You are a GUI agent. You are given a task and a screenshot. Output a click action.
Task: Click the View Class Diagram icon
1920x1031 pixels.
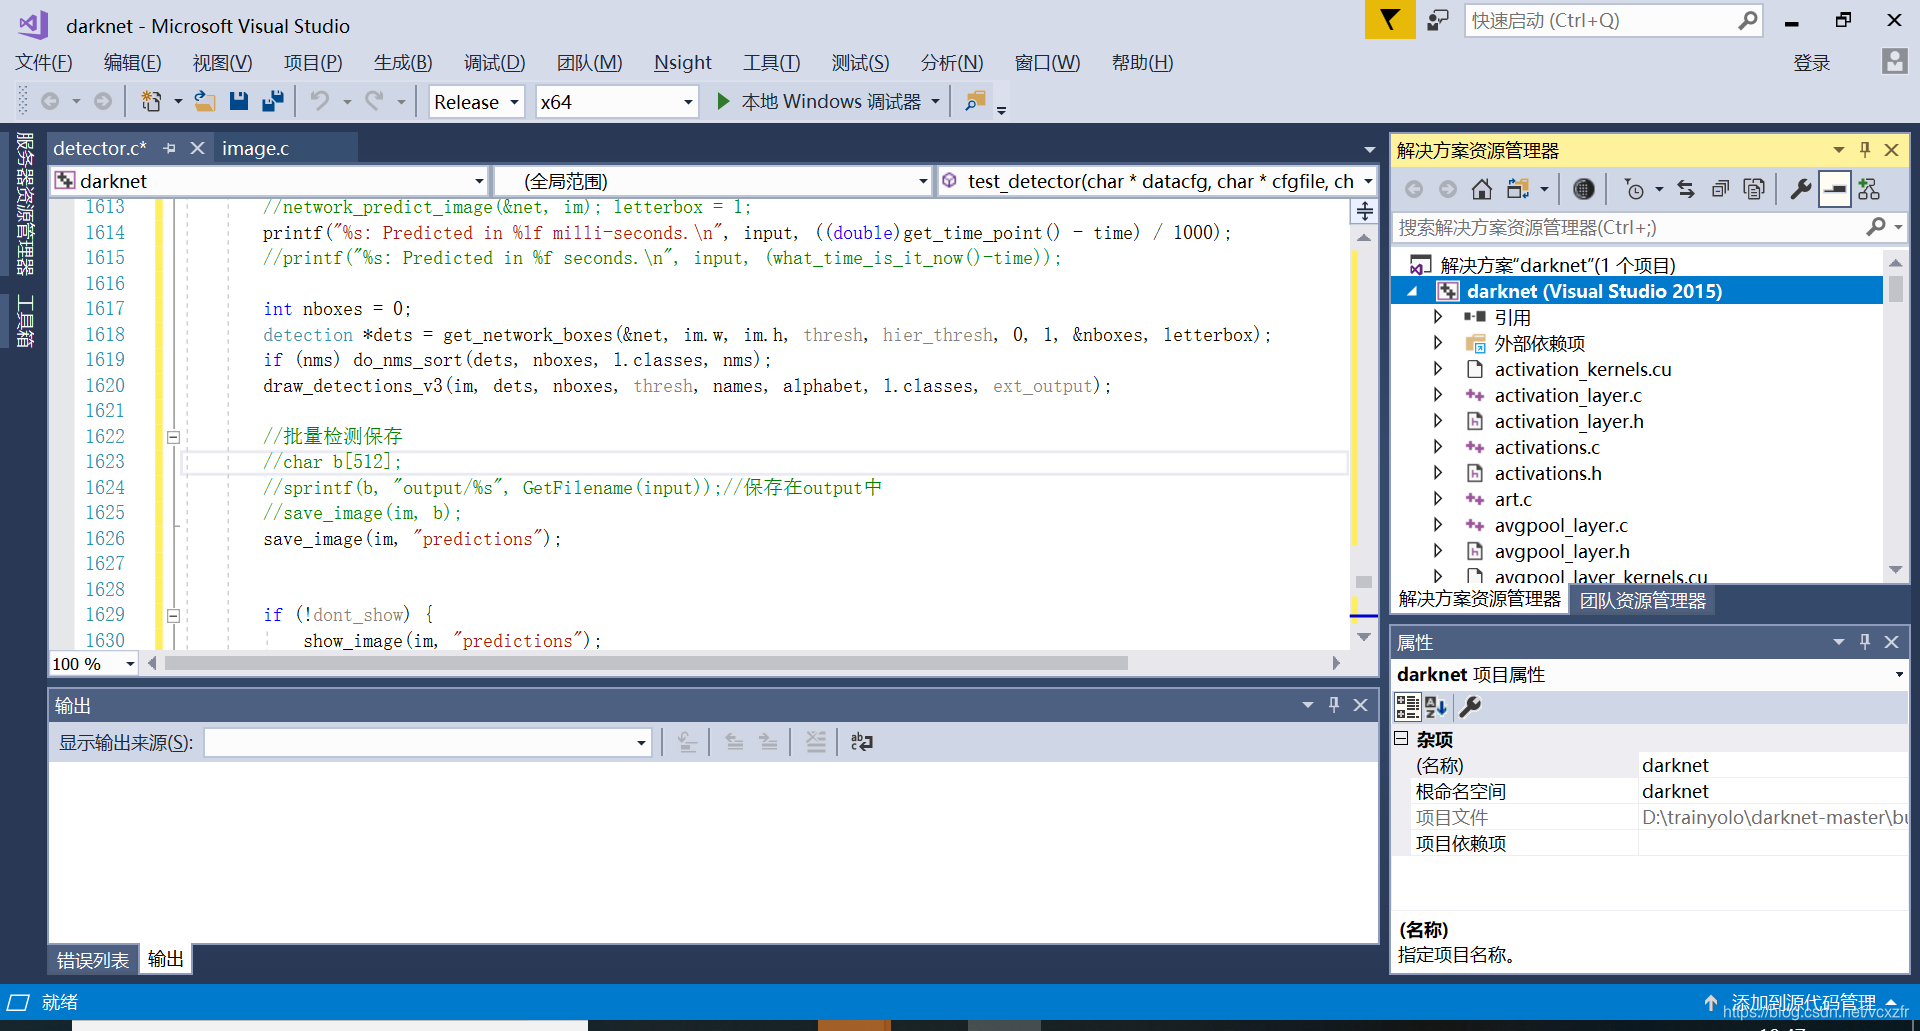coord(1869,189)
